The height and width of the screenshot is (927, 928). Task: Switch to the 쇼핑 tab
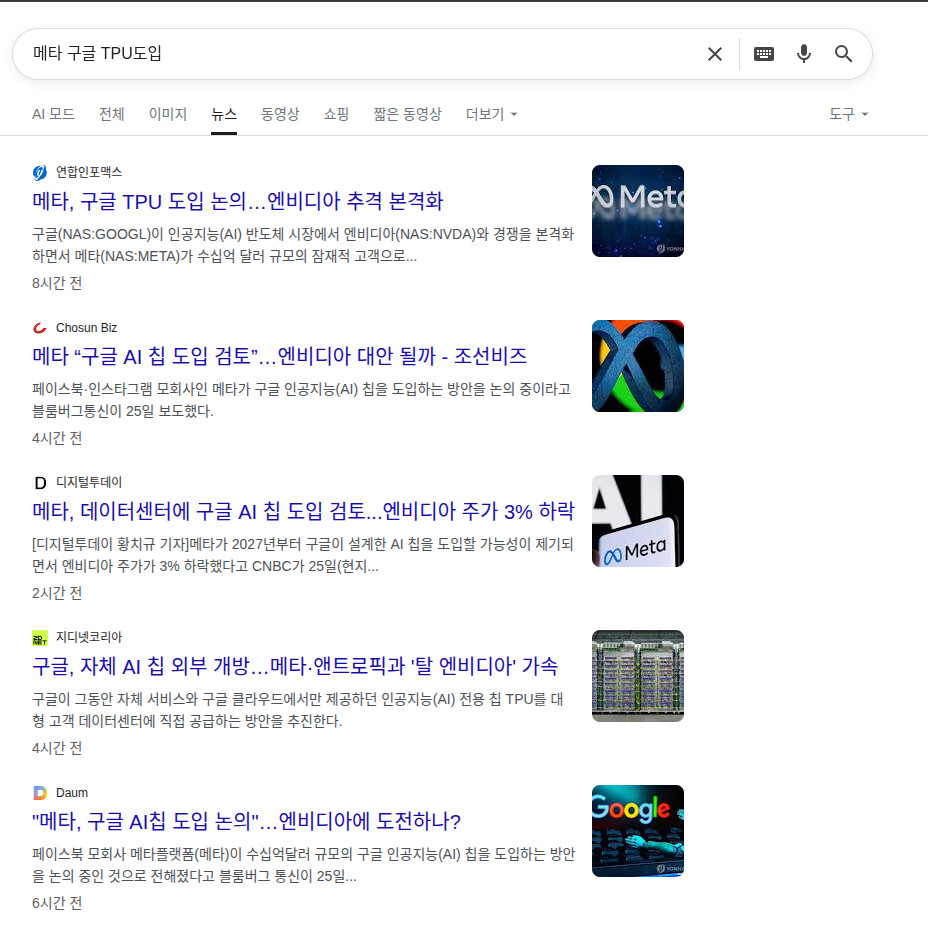point(336,114)
